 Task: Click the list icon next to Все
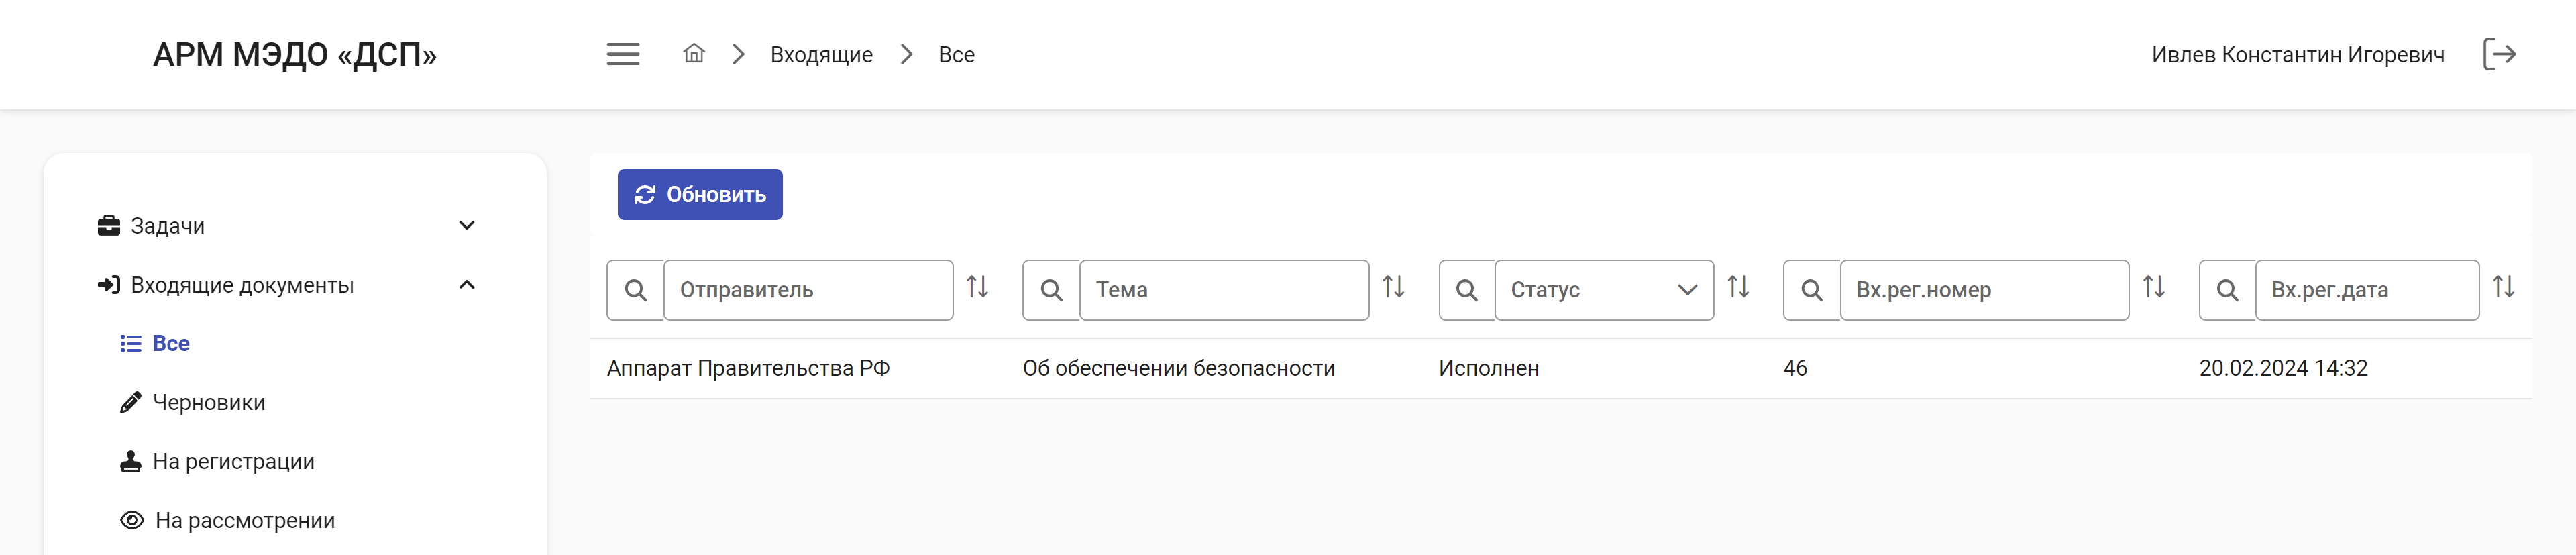click(x=131, y=344)
